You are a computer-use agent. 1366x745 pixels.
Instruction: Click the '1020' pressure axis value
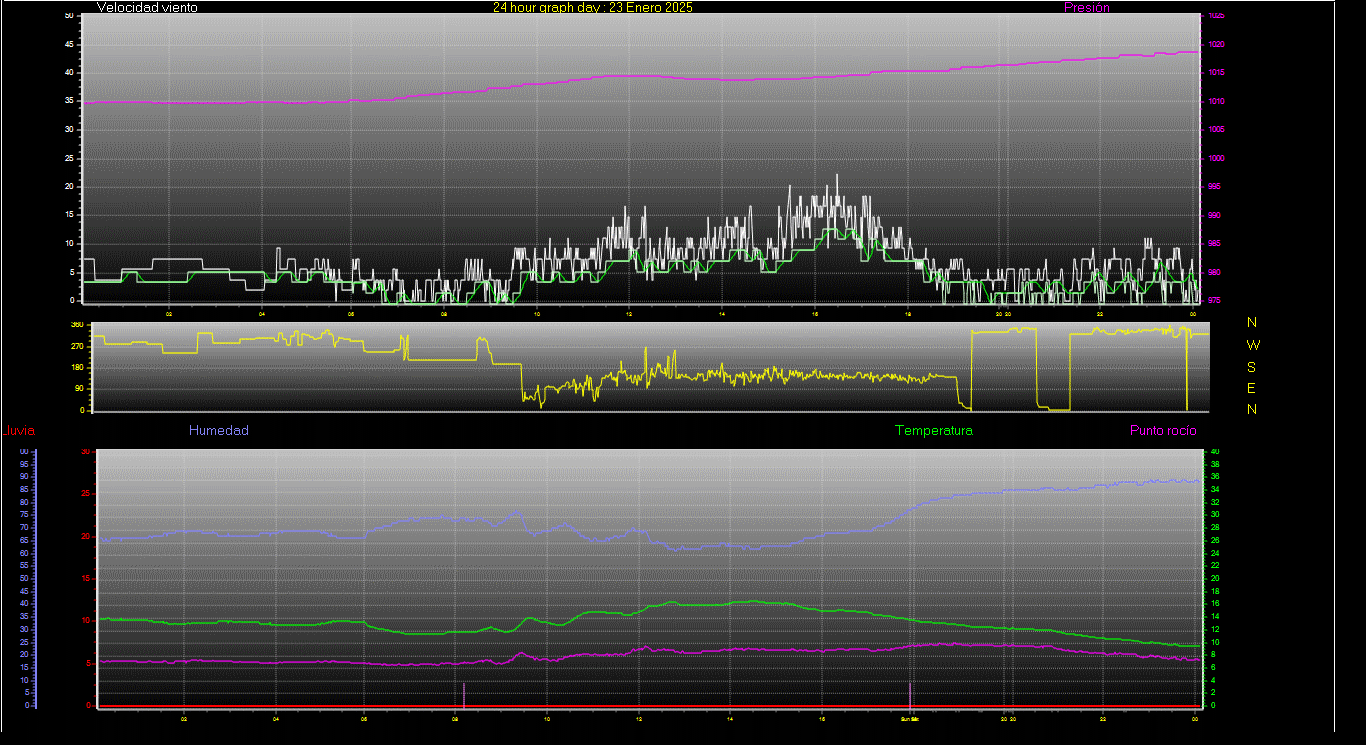(x=1215, y=45)
